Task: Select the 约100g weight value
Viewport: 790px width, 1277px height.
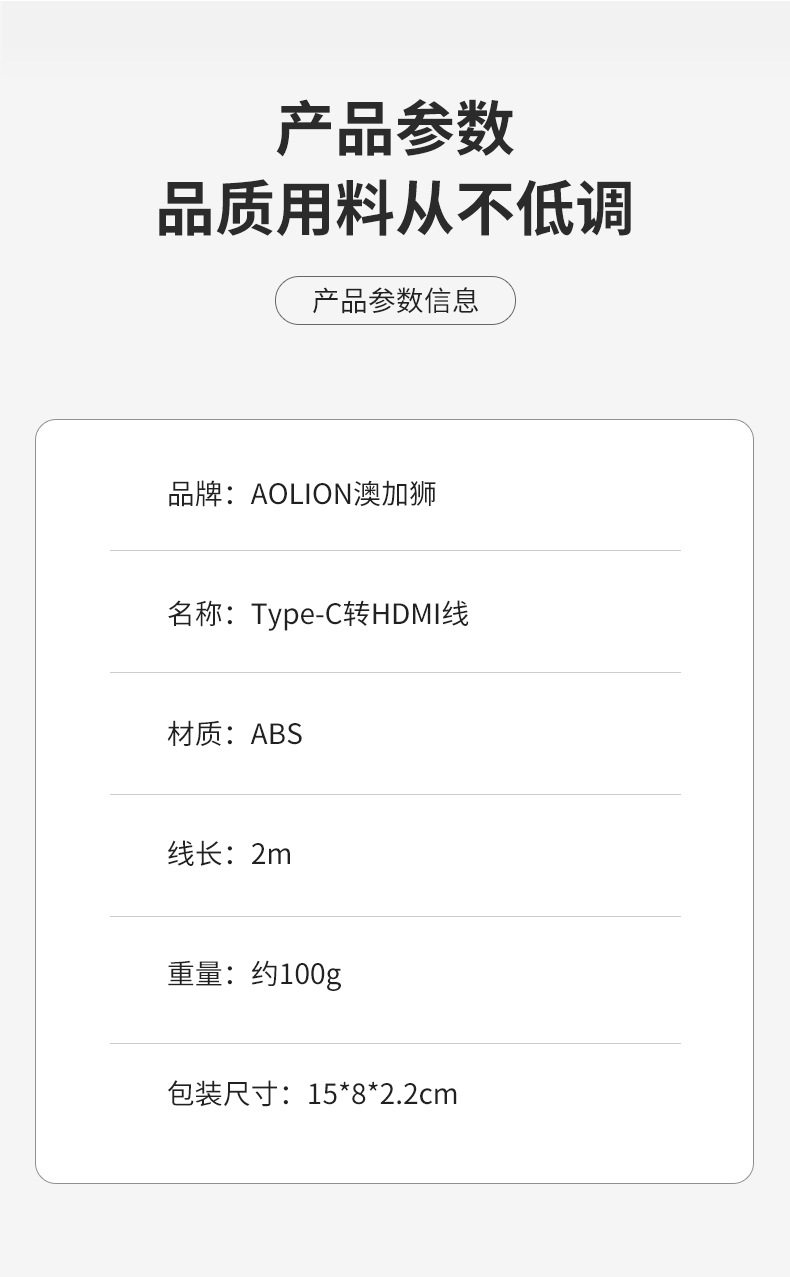Action: pyautogui.click(x=296, y=974)
